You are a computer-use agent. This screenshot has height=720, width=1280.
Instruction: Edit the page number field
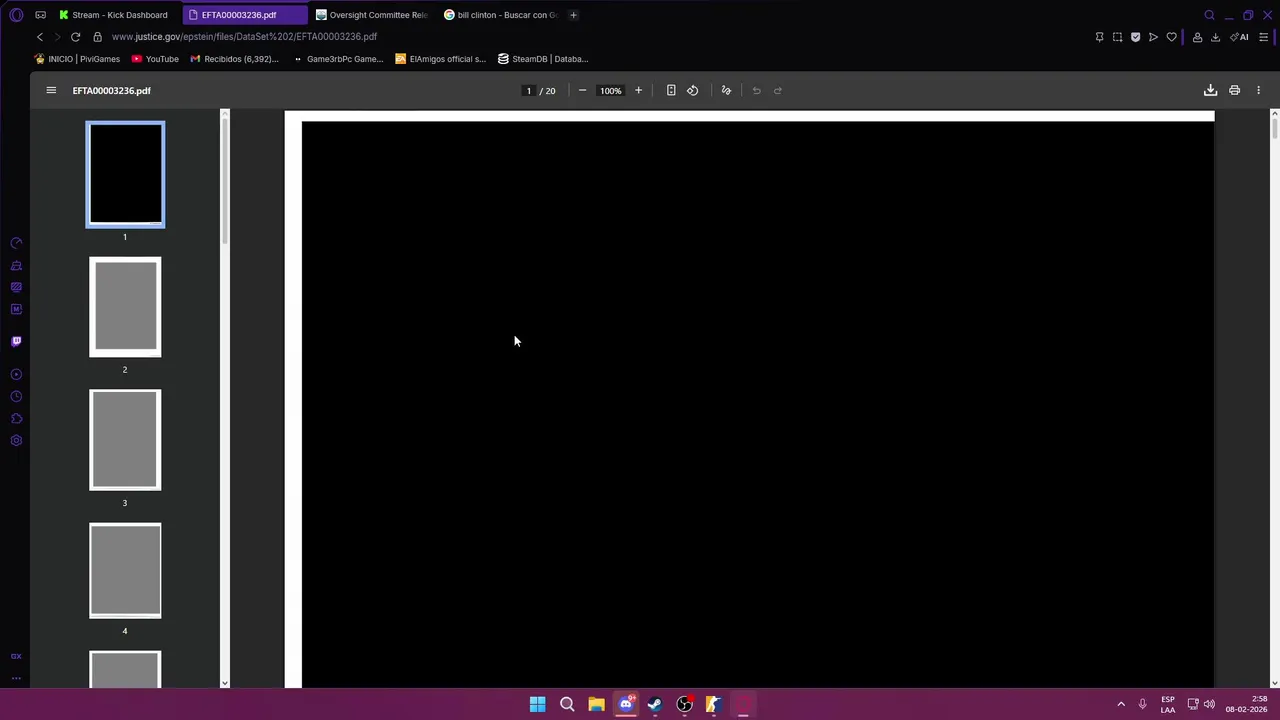529,90
